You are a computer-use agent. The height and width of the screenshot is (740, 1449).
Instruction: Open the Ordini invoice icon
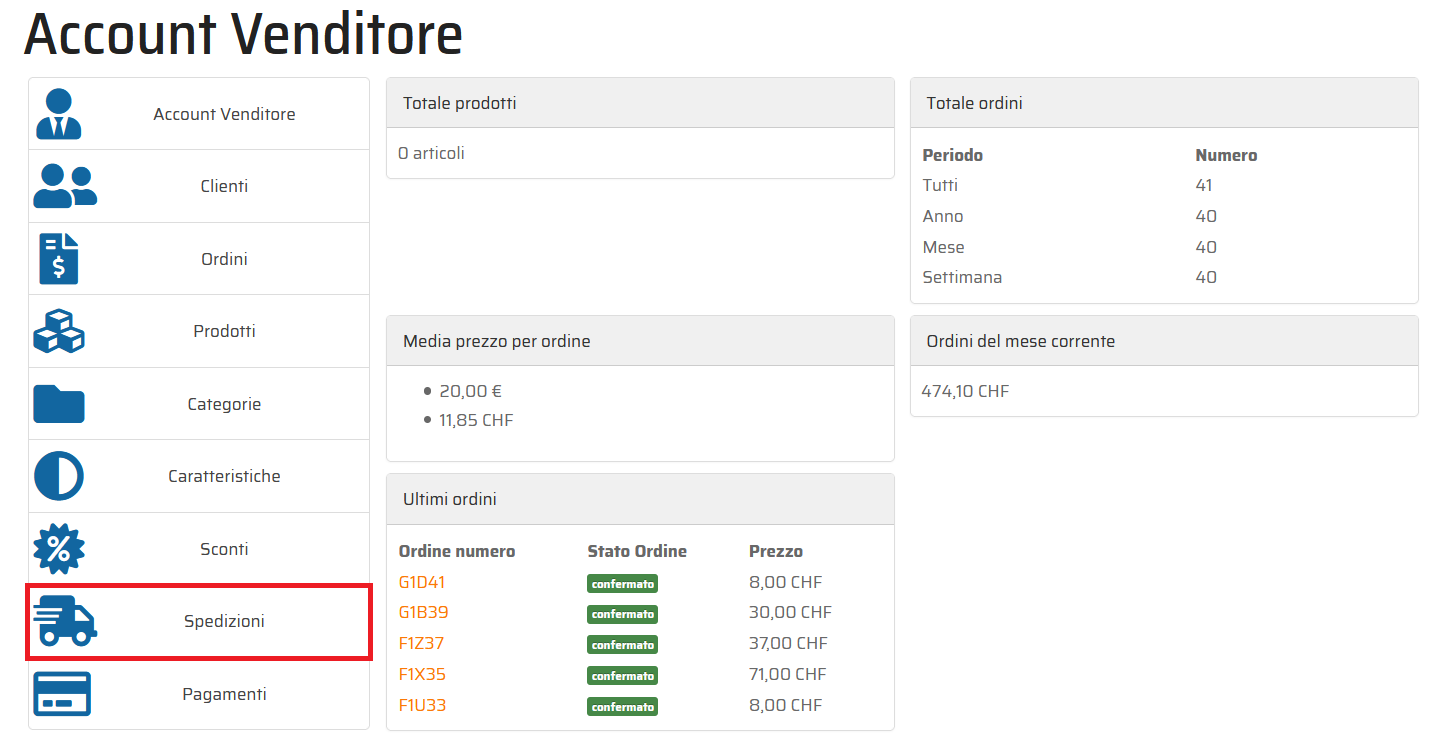(x=58, y=259)
